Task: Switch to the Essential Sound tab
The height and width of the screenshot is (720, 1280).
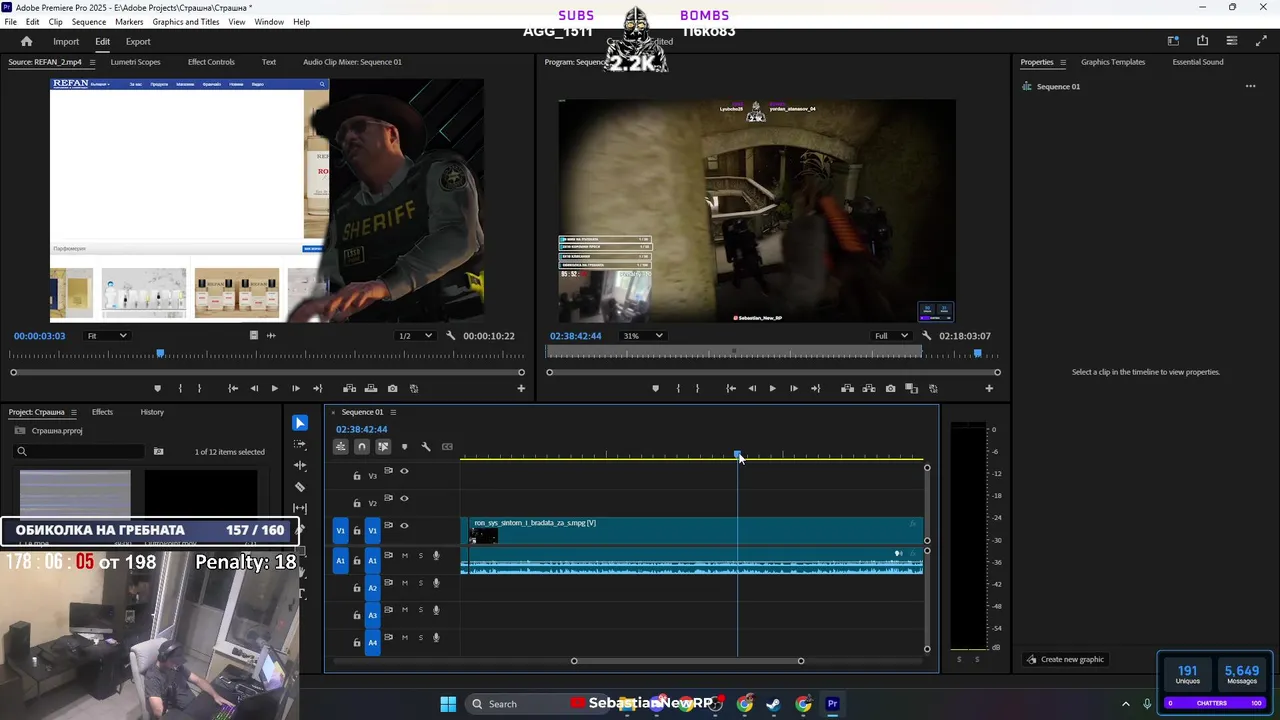Action: [x=1198, y=62]
